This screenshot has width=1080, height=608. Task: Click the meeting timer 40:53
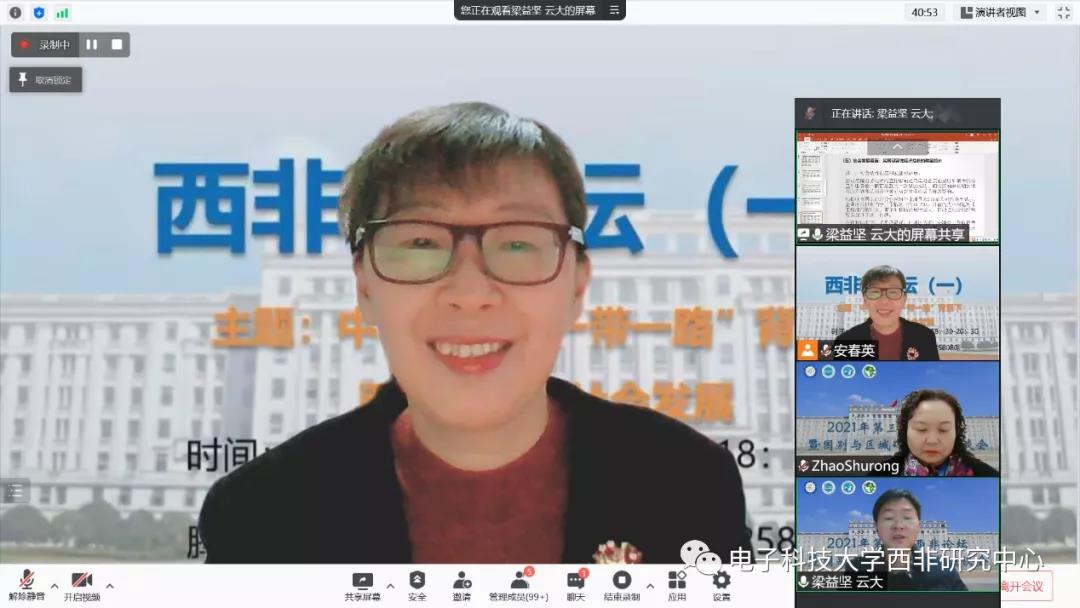(924, 12)
